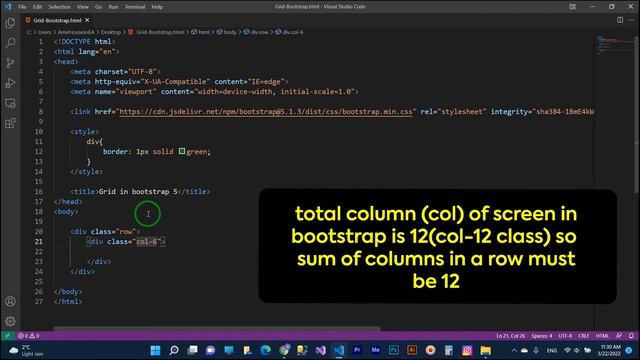Open the Remote Explorer view

[10, 103]
